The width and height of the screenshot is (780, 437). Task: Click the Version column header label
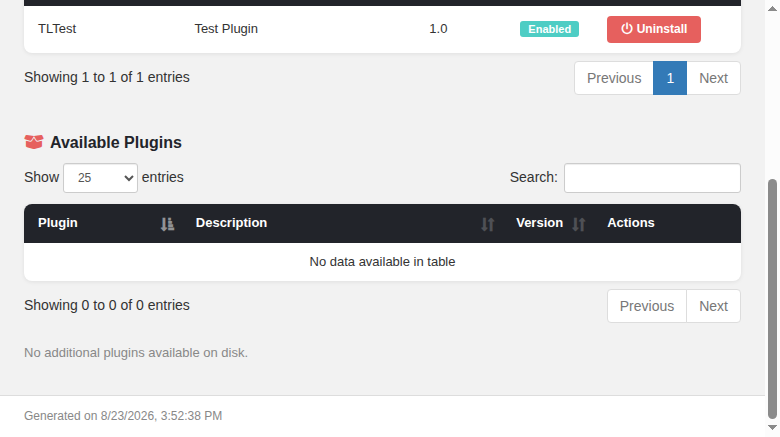[539, 223]
